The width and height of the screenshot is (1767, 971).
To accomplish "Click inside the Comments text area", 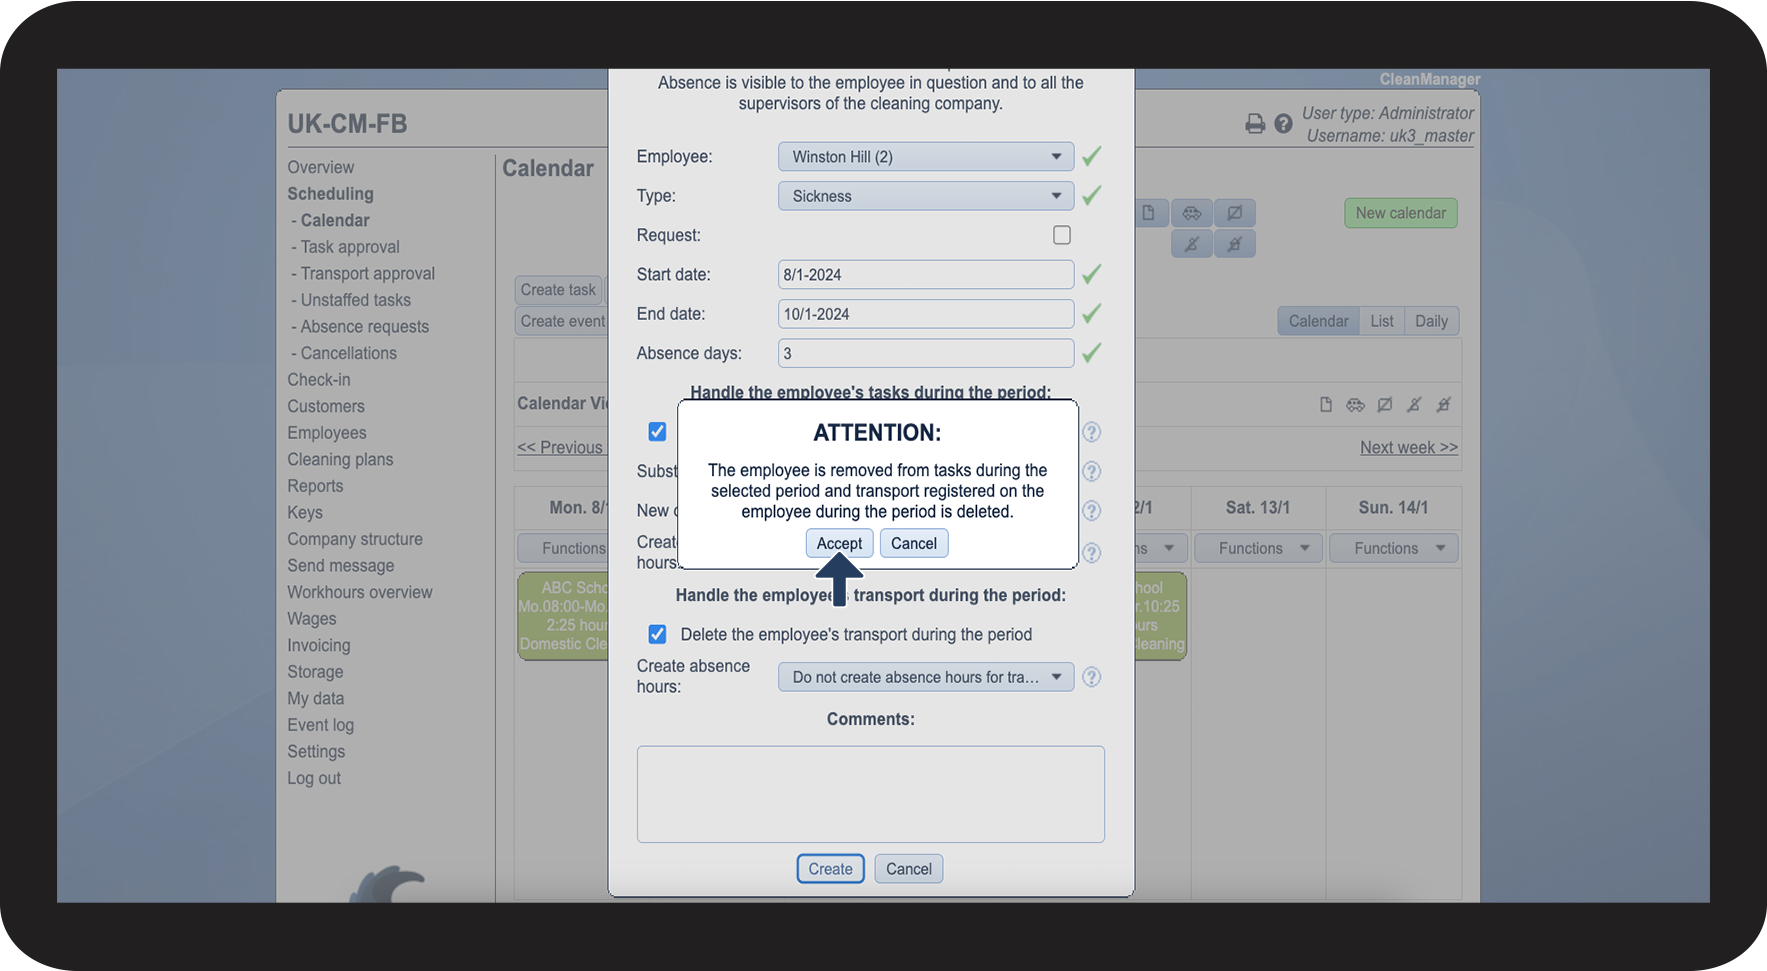I will point(870,794).
